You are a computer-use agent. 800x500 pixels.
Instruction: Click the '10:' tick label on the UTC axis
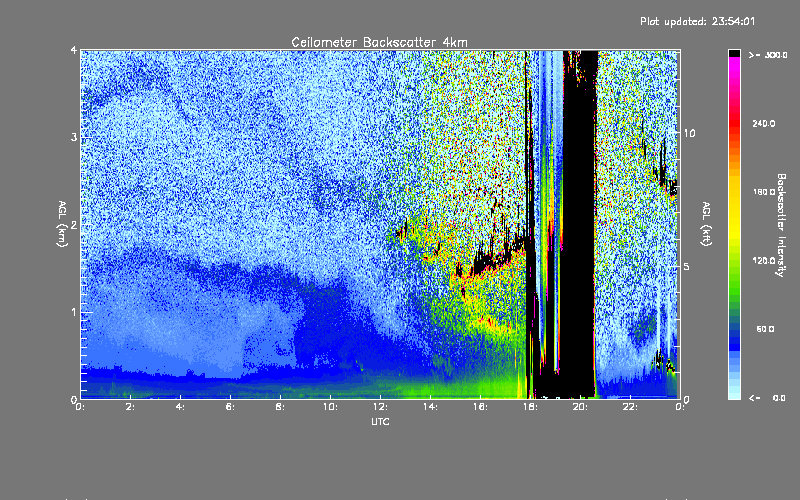point(331,407)
